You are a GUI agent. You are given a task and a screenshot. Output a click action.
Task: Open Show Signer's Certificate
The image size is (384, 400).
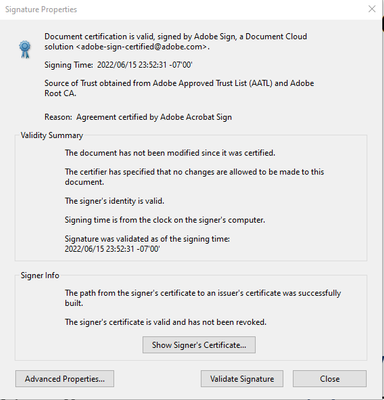pyautogui.click(x=199, y=345)
